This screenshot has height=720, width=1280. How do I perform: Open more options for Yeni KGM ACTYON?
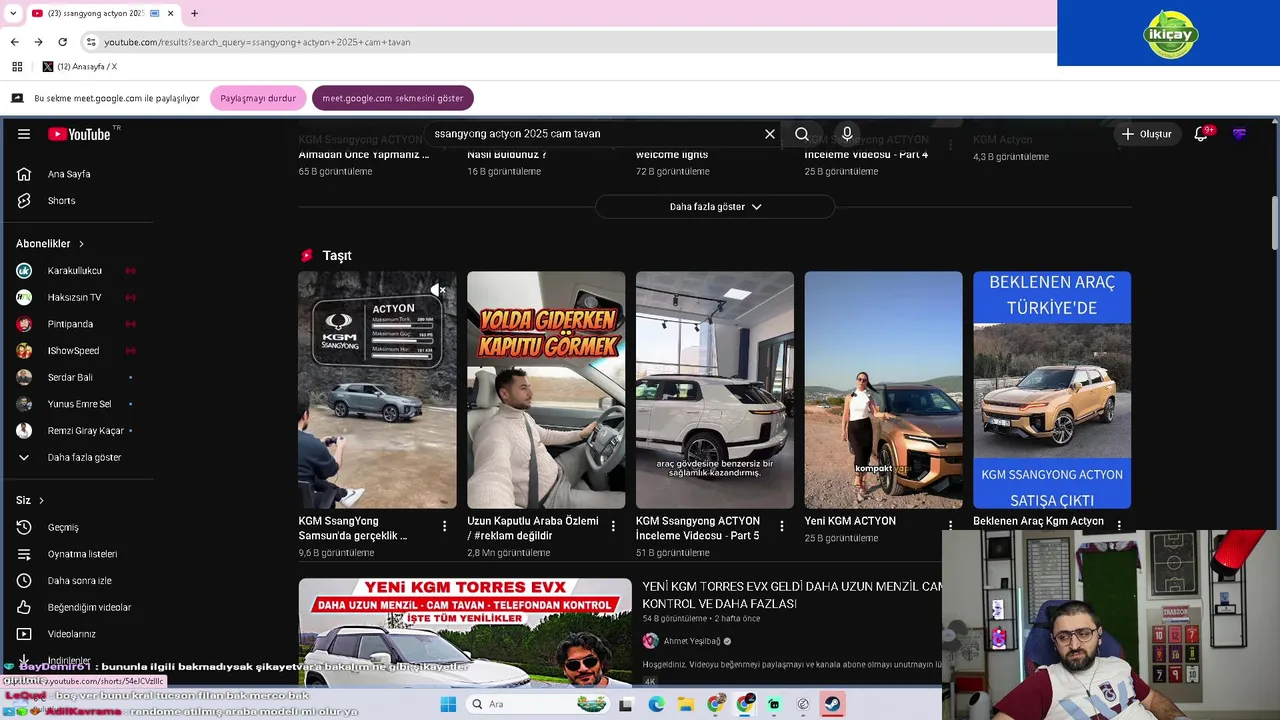951,526
